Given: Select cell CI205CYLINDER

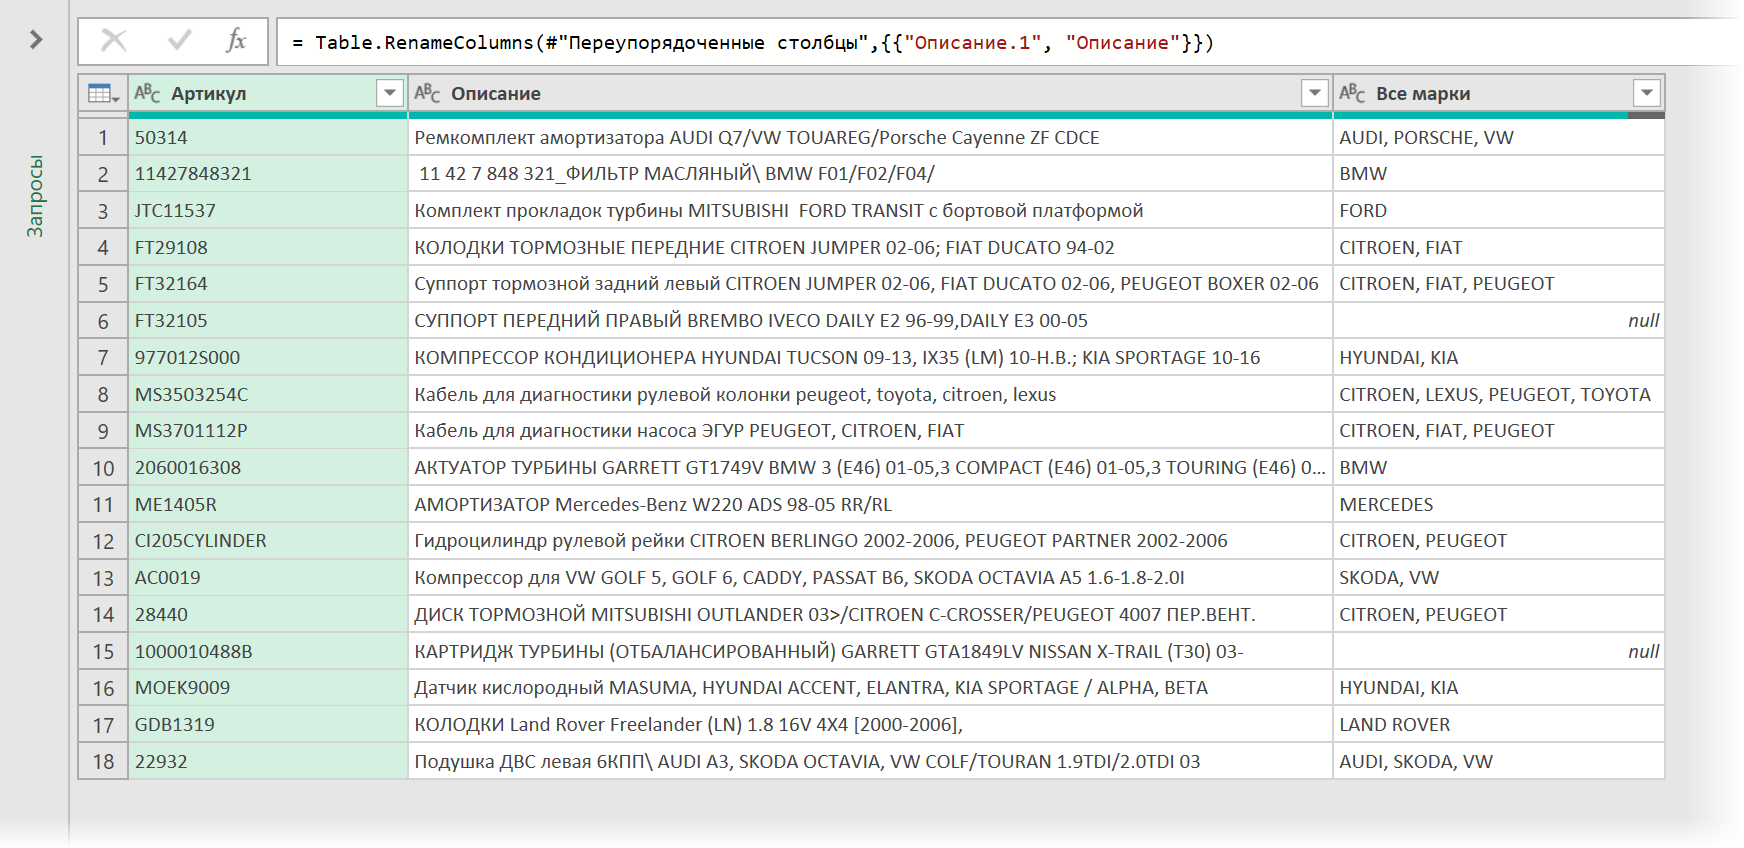Looking at the screenshot, I should click(268, 541).
